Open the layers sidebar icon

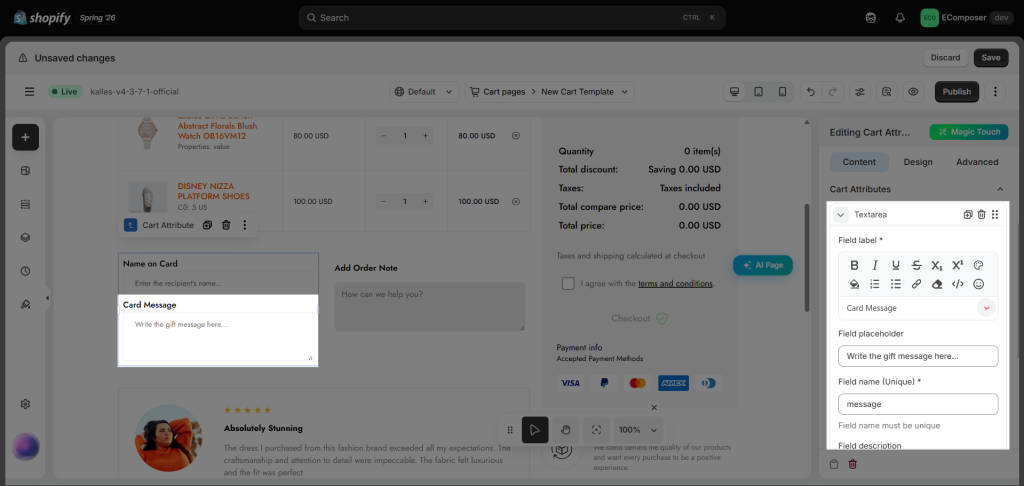tap(25, 238)
